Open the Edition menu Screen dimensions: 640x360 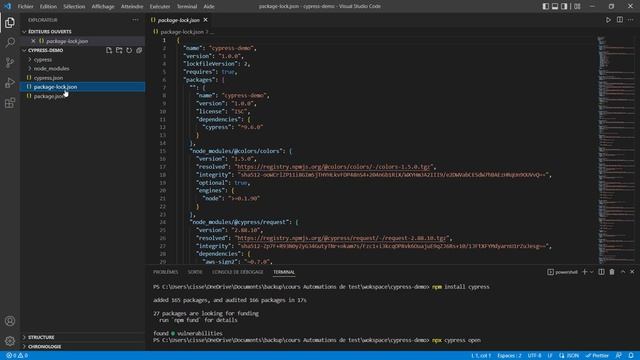point(48,6)
